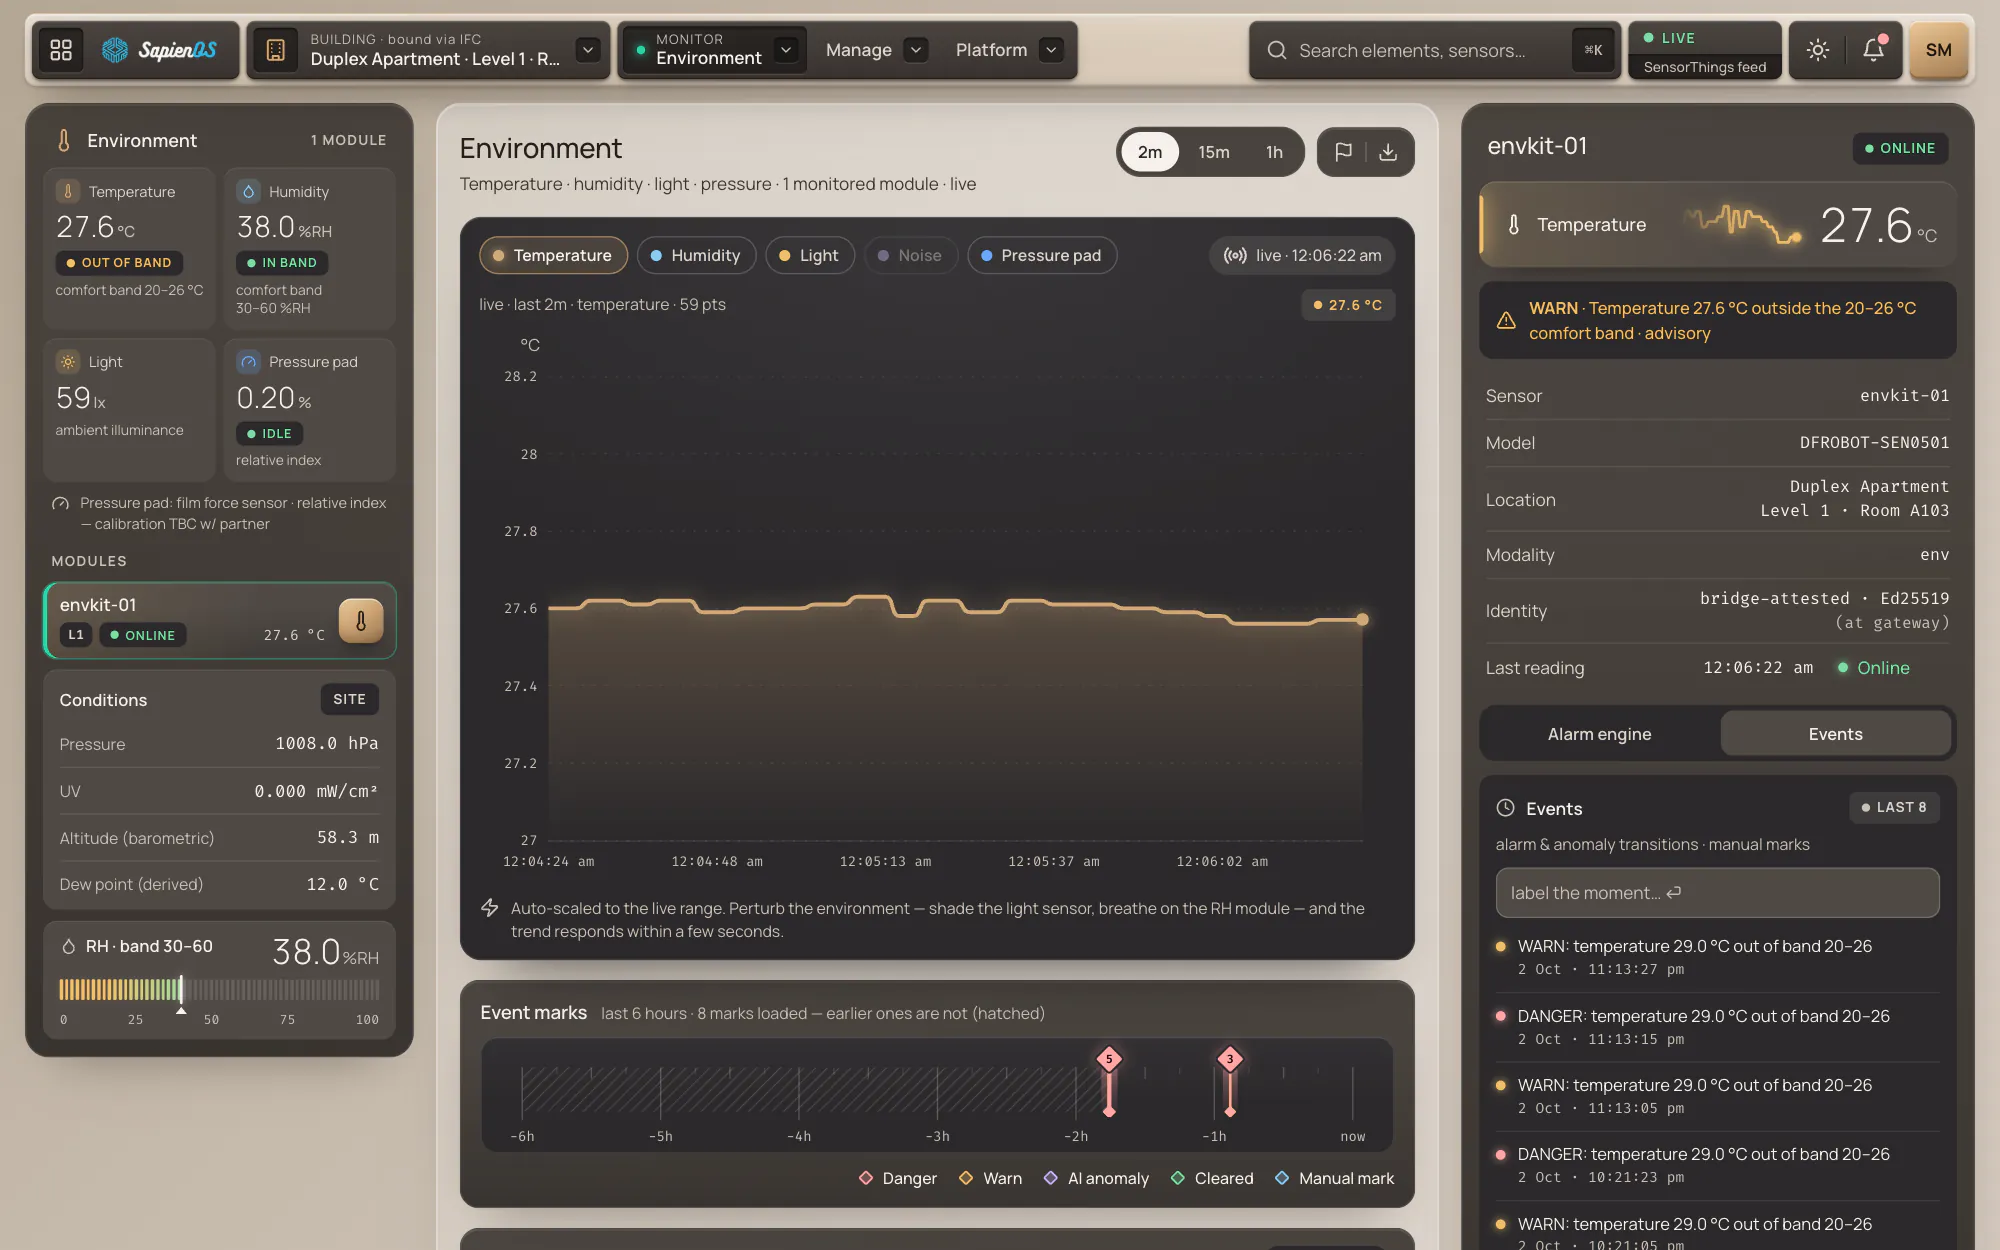Click the ONLINE status badge on envkit-01 panel
Image resolution: width=2000 pixels, height=1250 pixels.
click(x=1899, y=148)
